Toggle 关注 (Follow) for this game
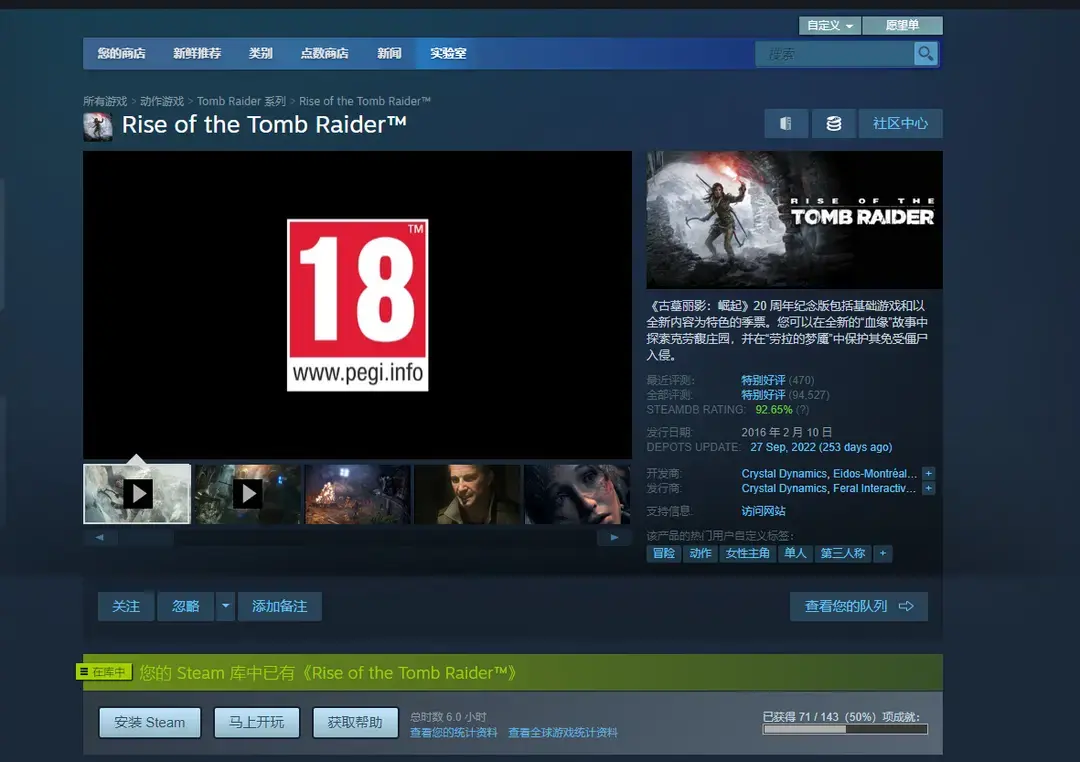 click(x=126, y=606)
